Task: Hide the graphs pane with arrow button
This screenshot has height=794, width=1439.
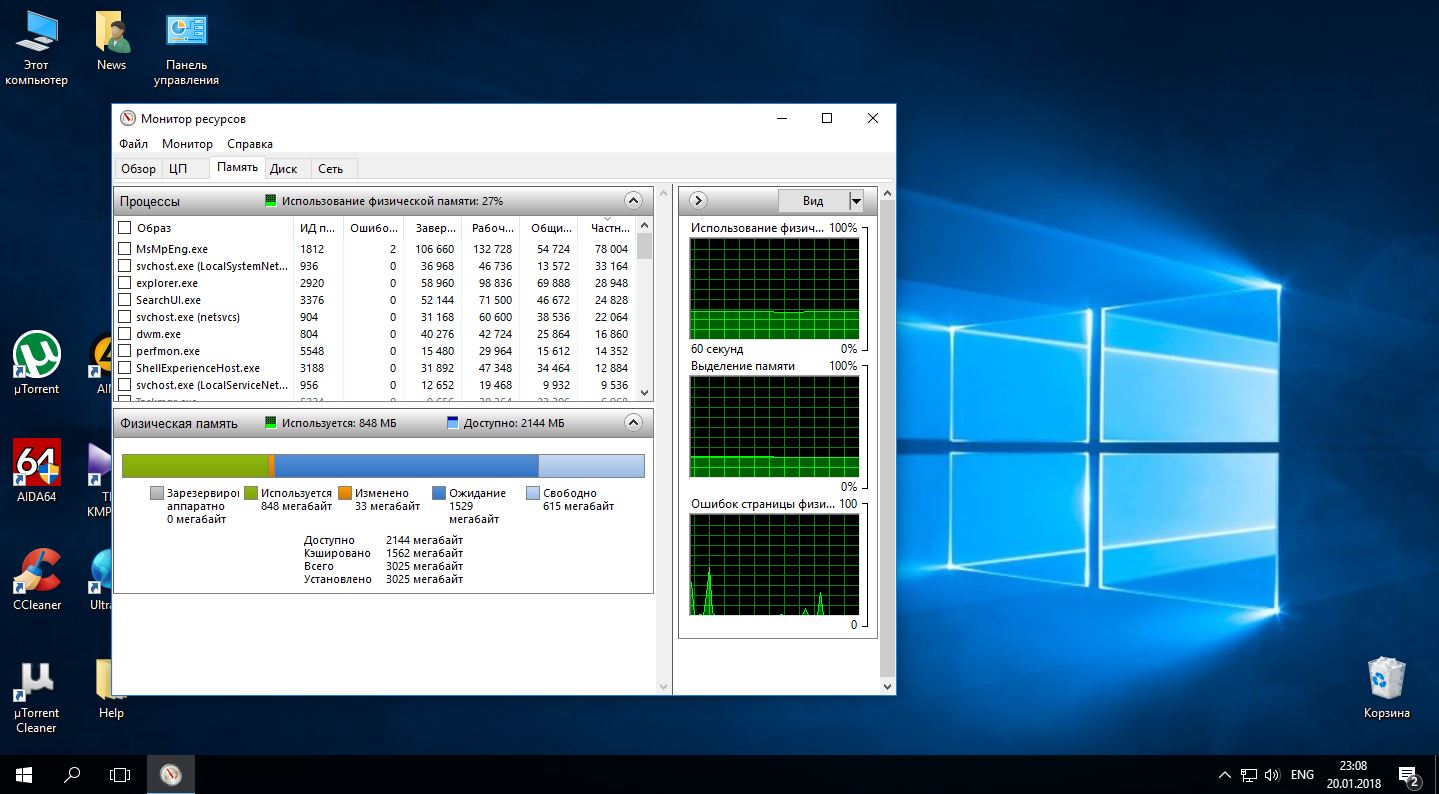Action: coord(699,201)
